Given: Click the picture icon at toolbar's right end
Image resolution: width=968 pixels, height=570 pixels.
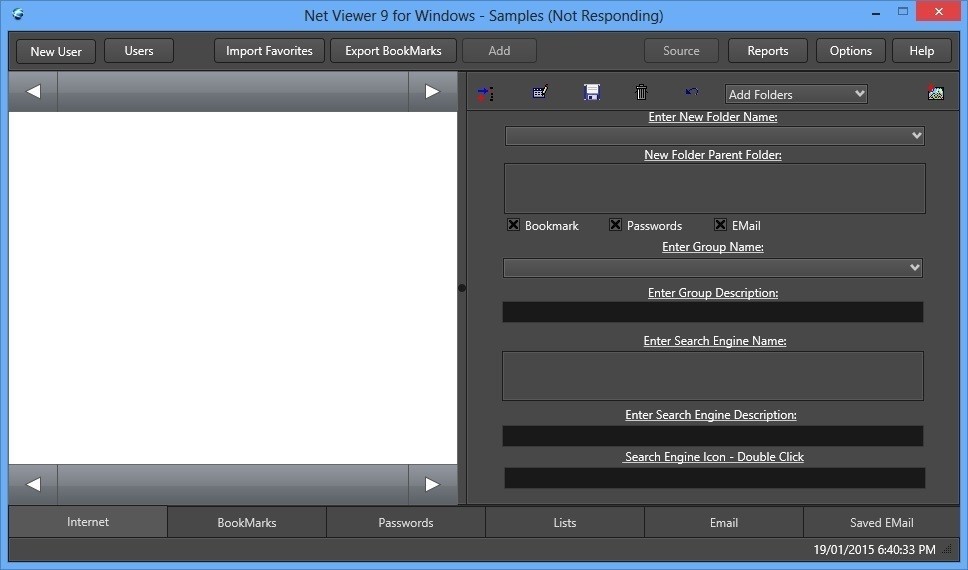Looking at the screenshot, I should 935,93.
